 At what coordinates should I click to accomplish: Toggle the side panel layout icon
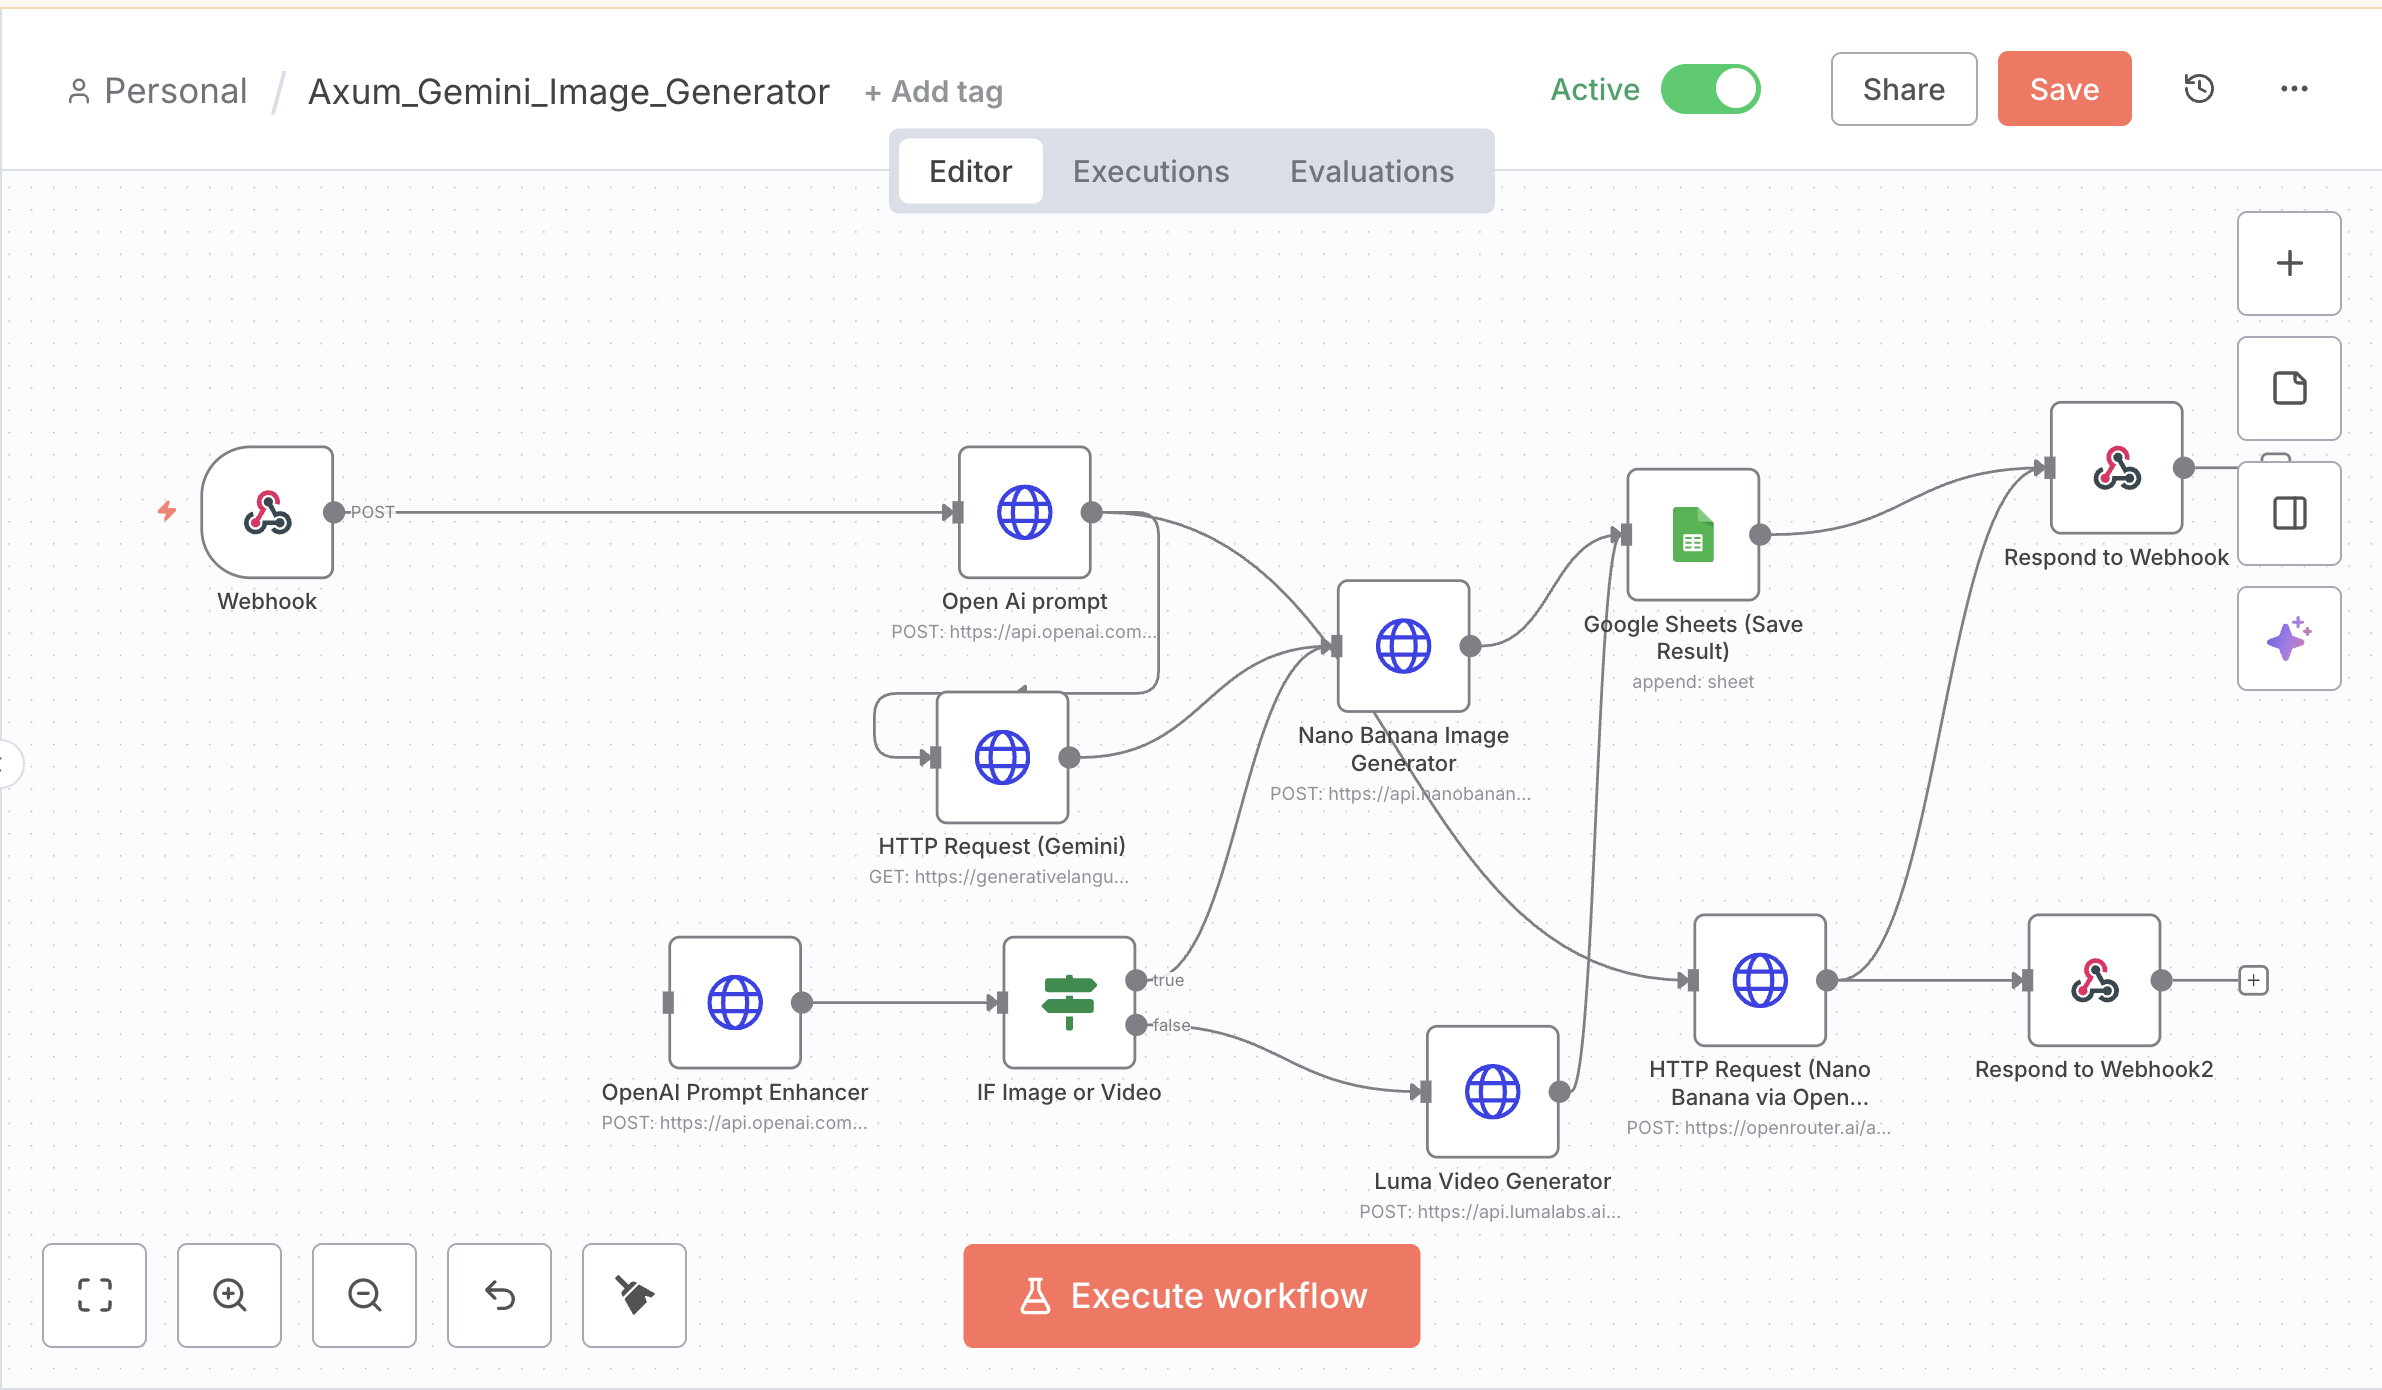[x=2288, y=513]
